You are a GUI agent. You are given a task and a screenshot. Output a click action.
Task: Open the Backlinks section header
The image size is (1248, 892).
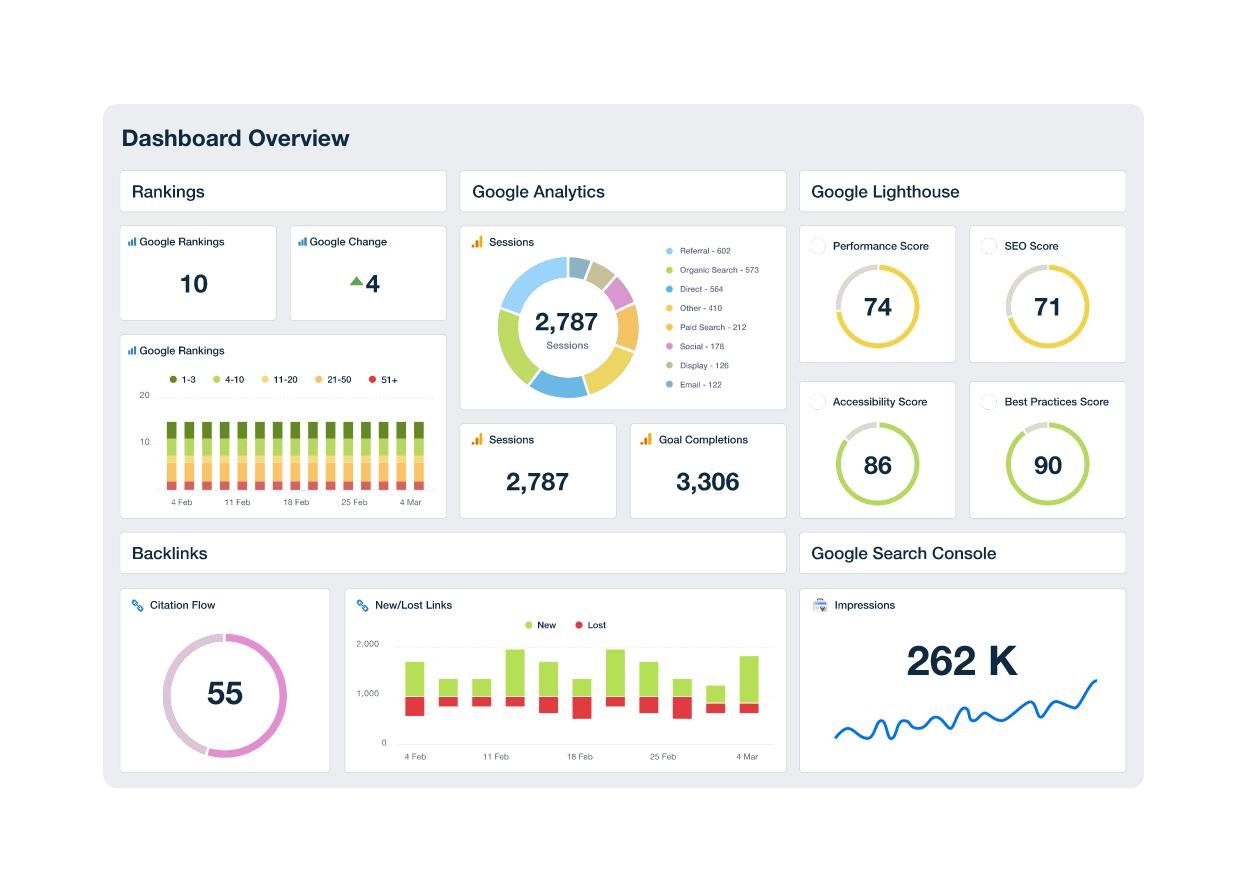(x=453, y=553)
